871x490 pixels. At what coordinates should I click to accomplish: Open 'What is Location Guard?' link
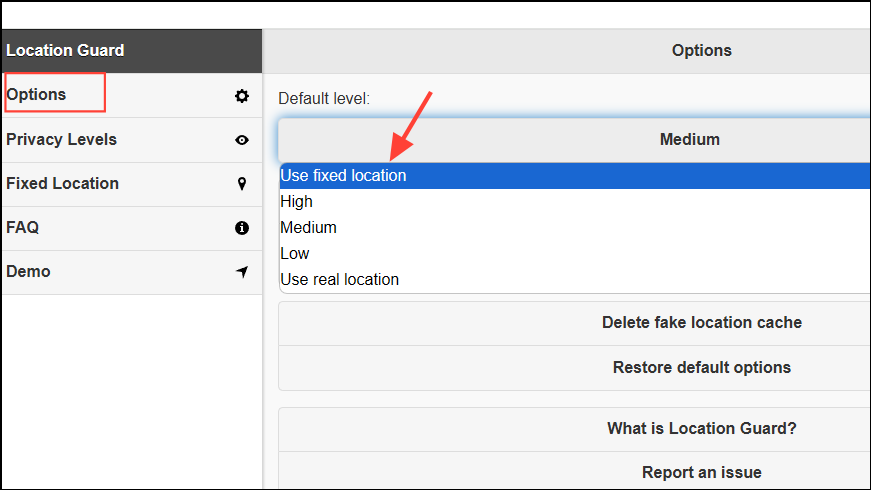pyautogui.click(x=701, y=429)
